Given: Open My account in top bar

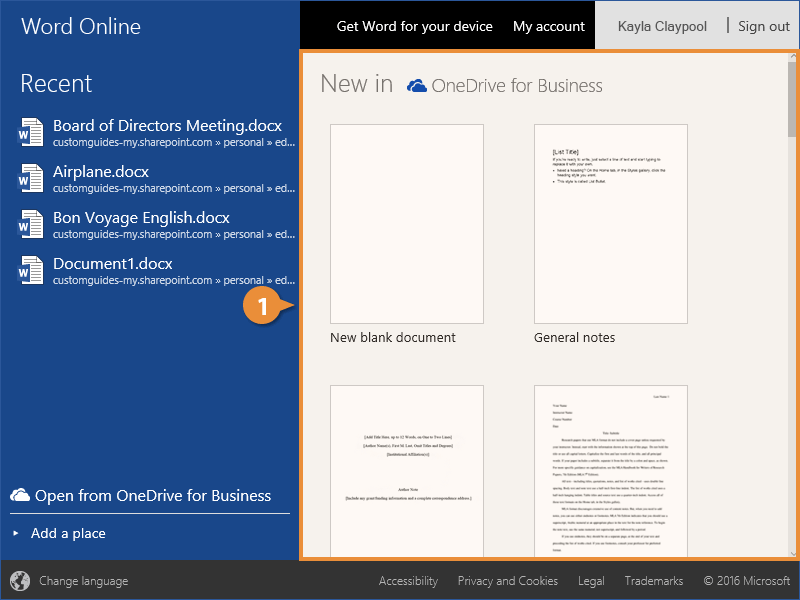Looking at the screenshot, I should (548, 26).
